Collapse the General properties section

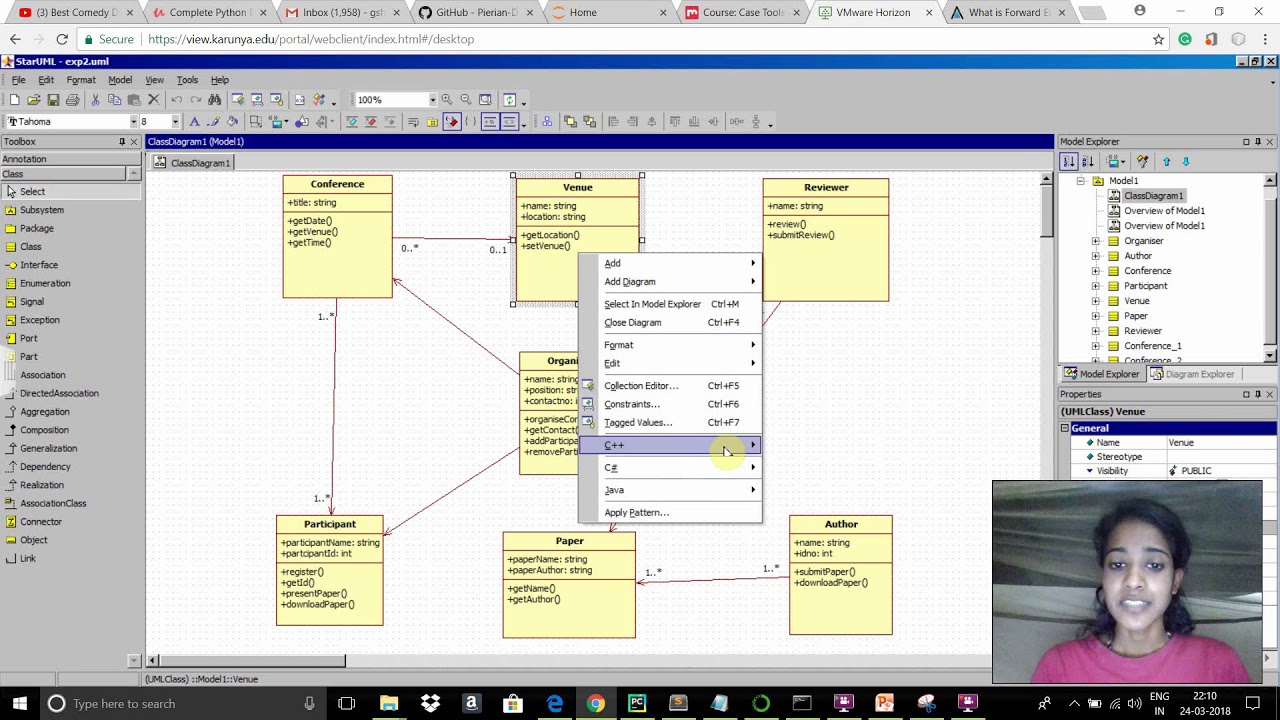(x=1065, y=428)
